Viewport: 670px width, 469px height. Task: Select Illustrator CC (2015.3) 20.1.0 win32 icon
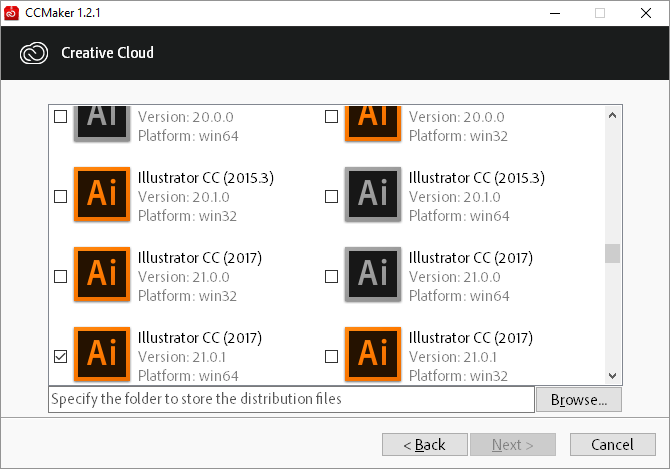pyautogui.click(x=102, y=194)
